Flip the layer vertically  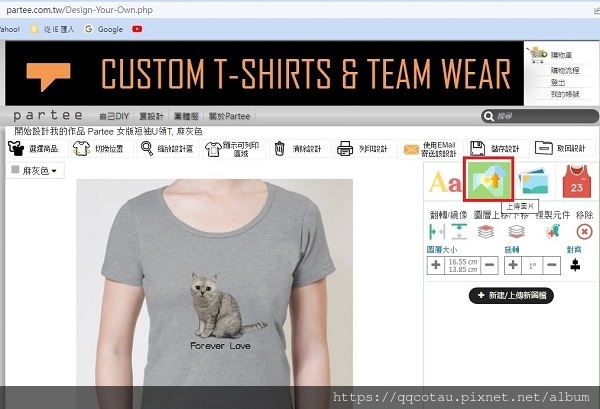(x=459, y=231)
